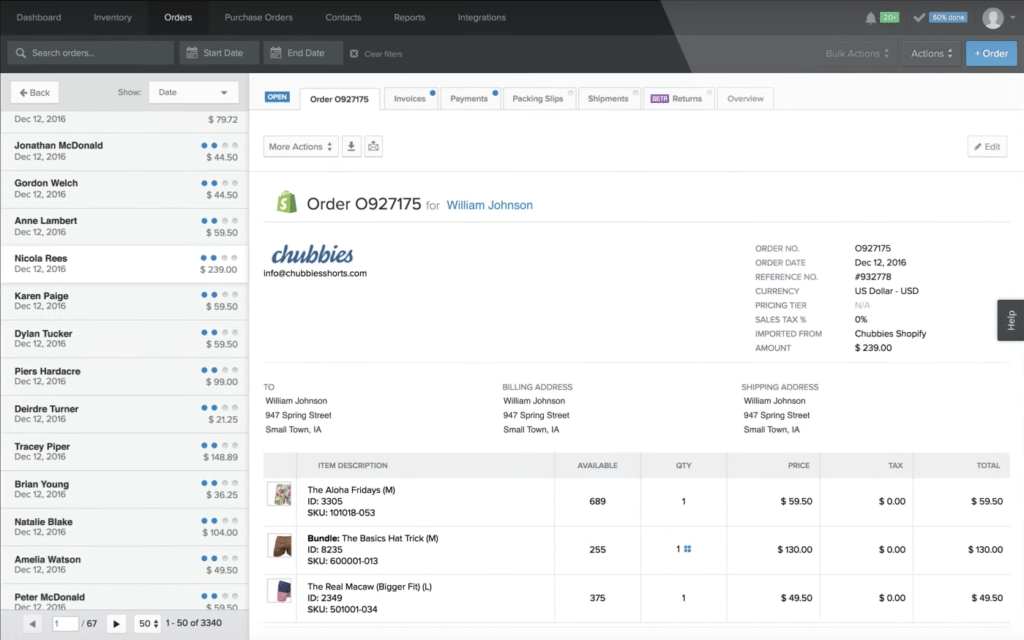Click the OPEN status badge
This screenshot has height=640, width=1024.
pos(277,97)
